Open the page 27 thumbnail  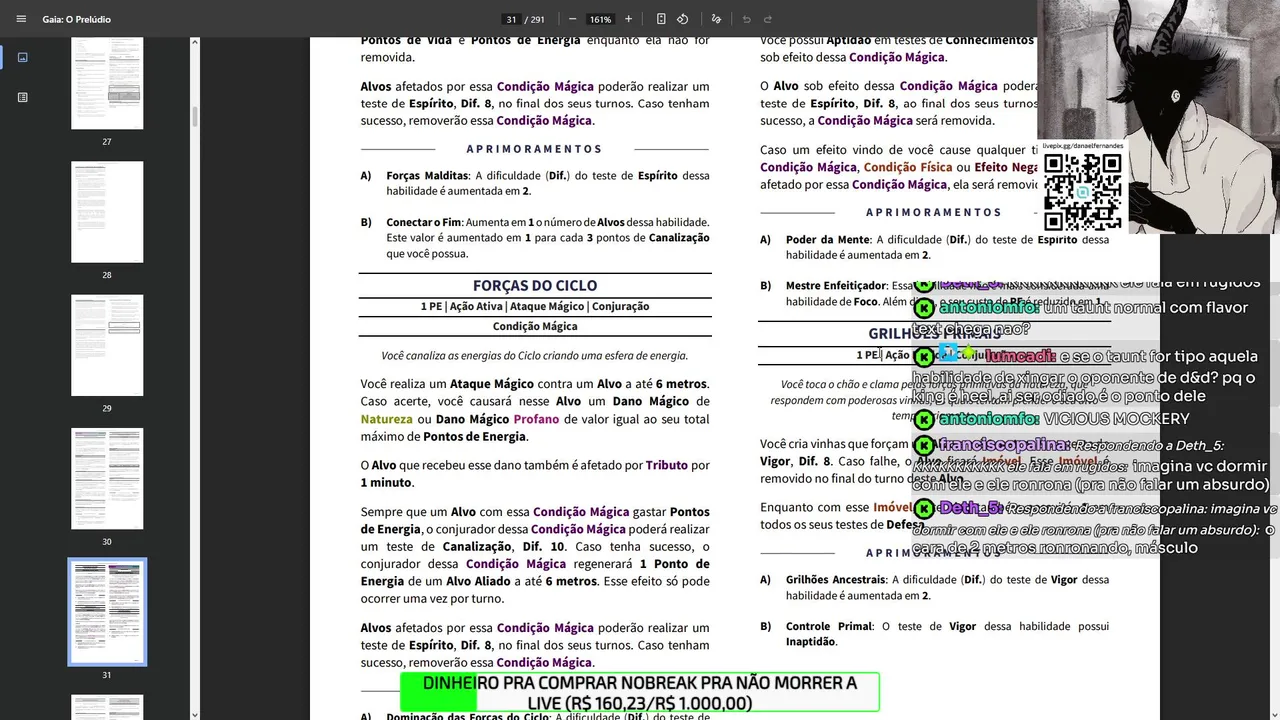click(x=107, y=83)
